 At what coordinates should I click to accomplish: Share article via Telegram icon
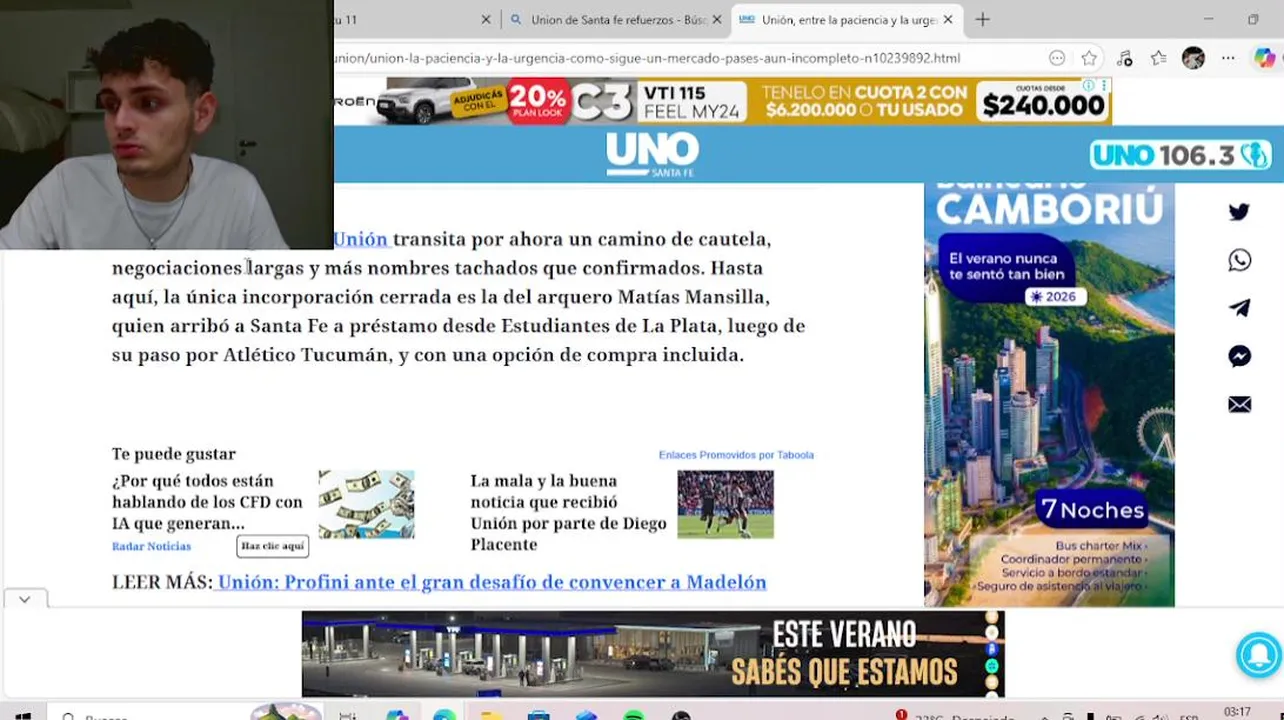(1239, 308)
